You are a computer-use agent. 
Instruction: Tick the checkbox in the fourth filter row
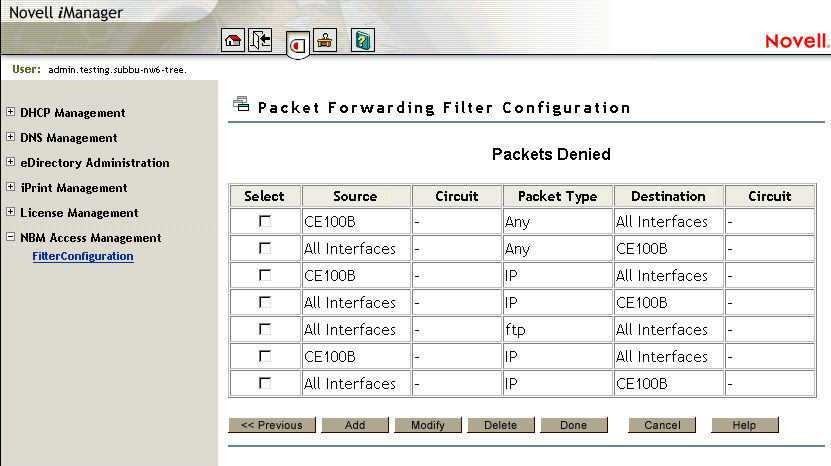(265, 302)
